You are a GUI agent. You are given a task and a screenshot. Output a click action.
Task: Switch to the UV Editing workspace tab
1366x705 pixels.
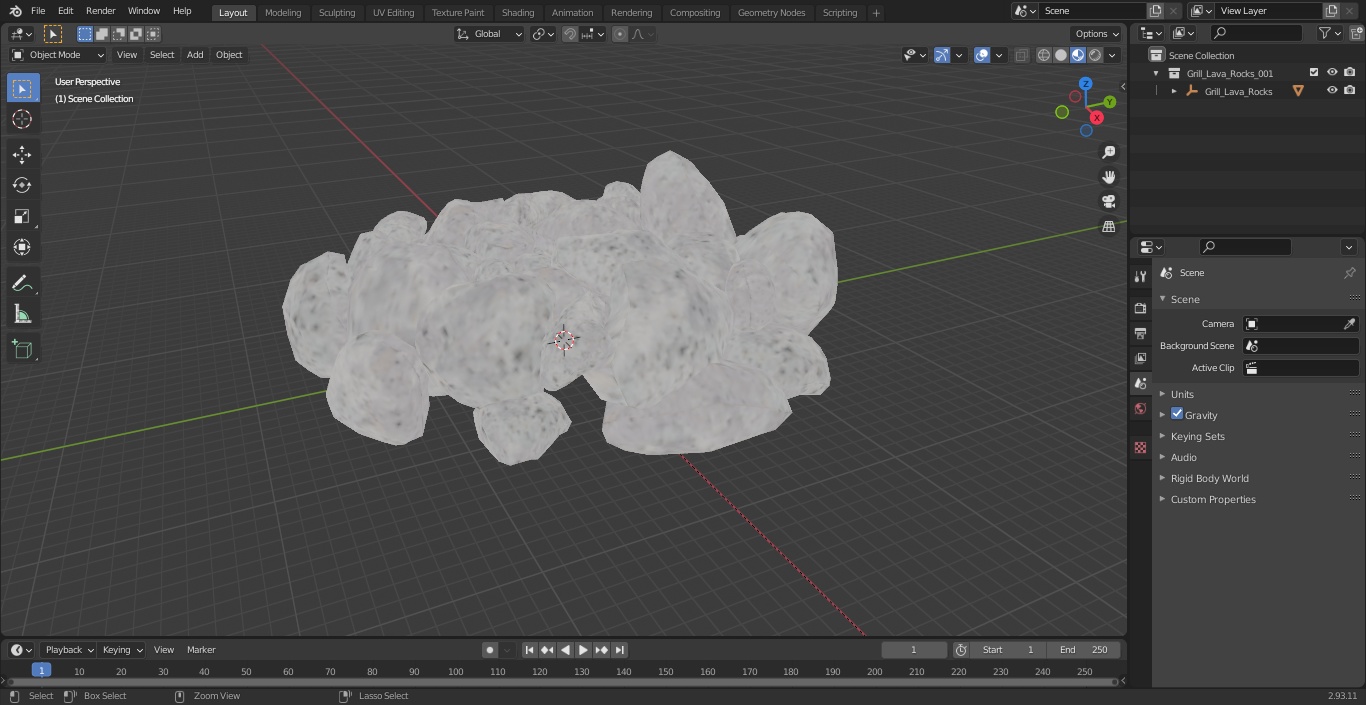pyautogui.click(x=393, y=12)
